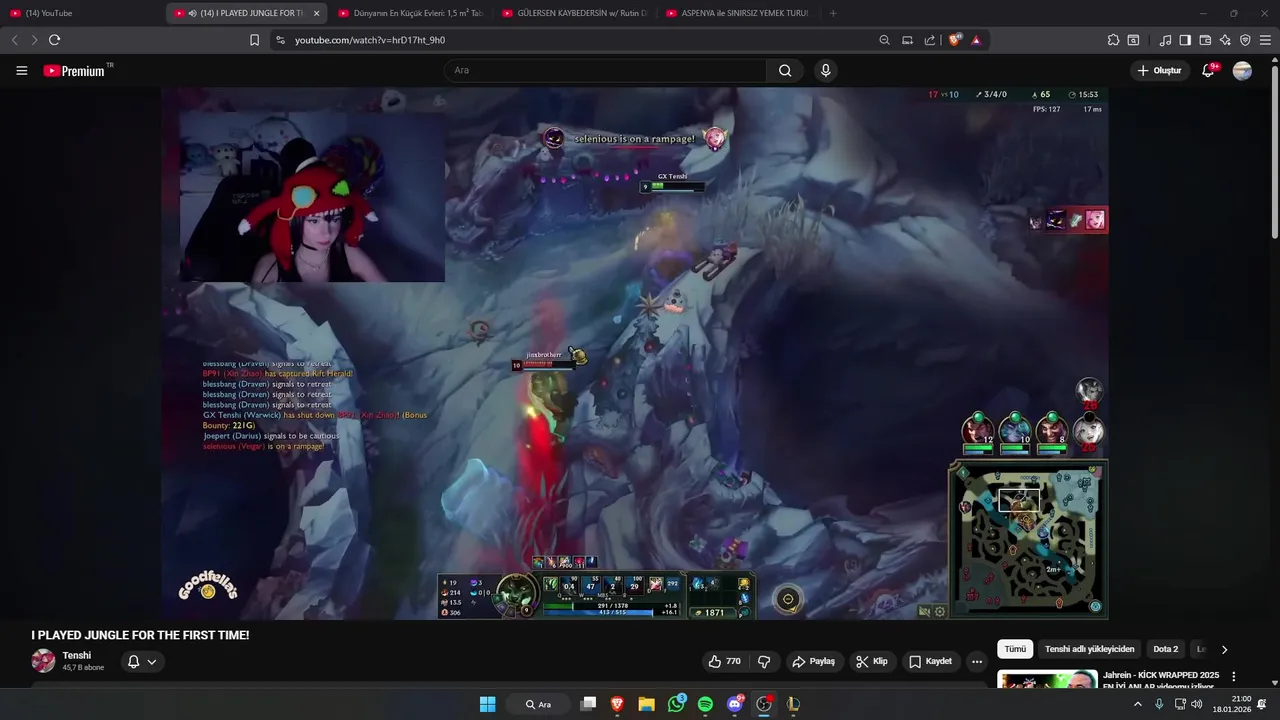Viewport: 1280px width, 720px height.
Task: Select the Dota 2 filter chip
Action: [1166, 649]
